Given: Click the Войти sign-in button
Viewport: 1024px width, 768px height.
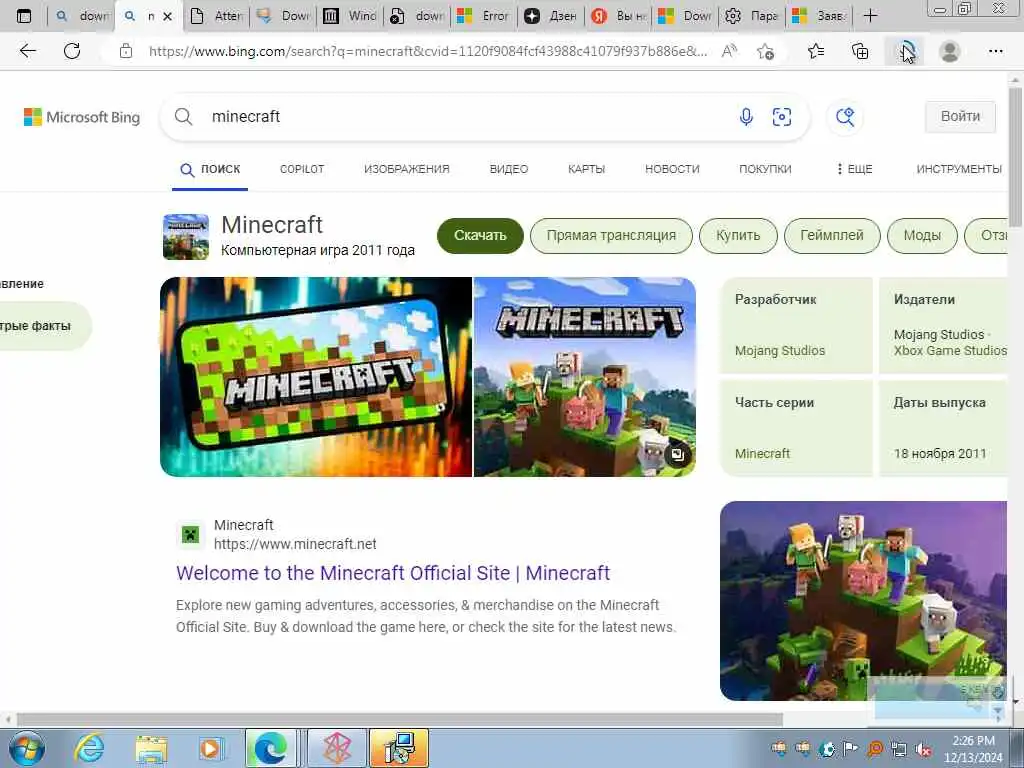Looking at the screenshot, I should tap(960, 117).
